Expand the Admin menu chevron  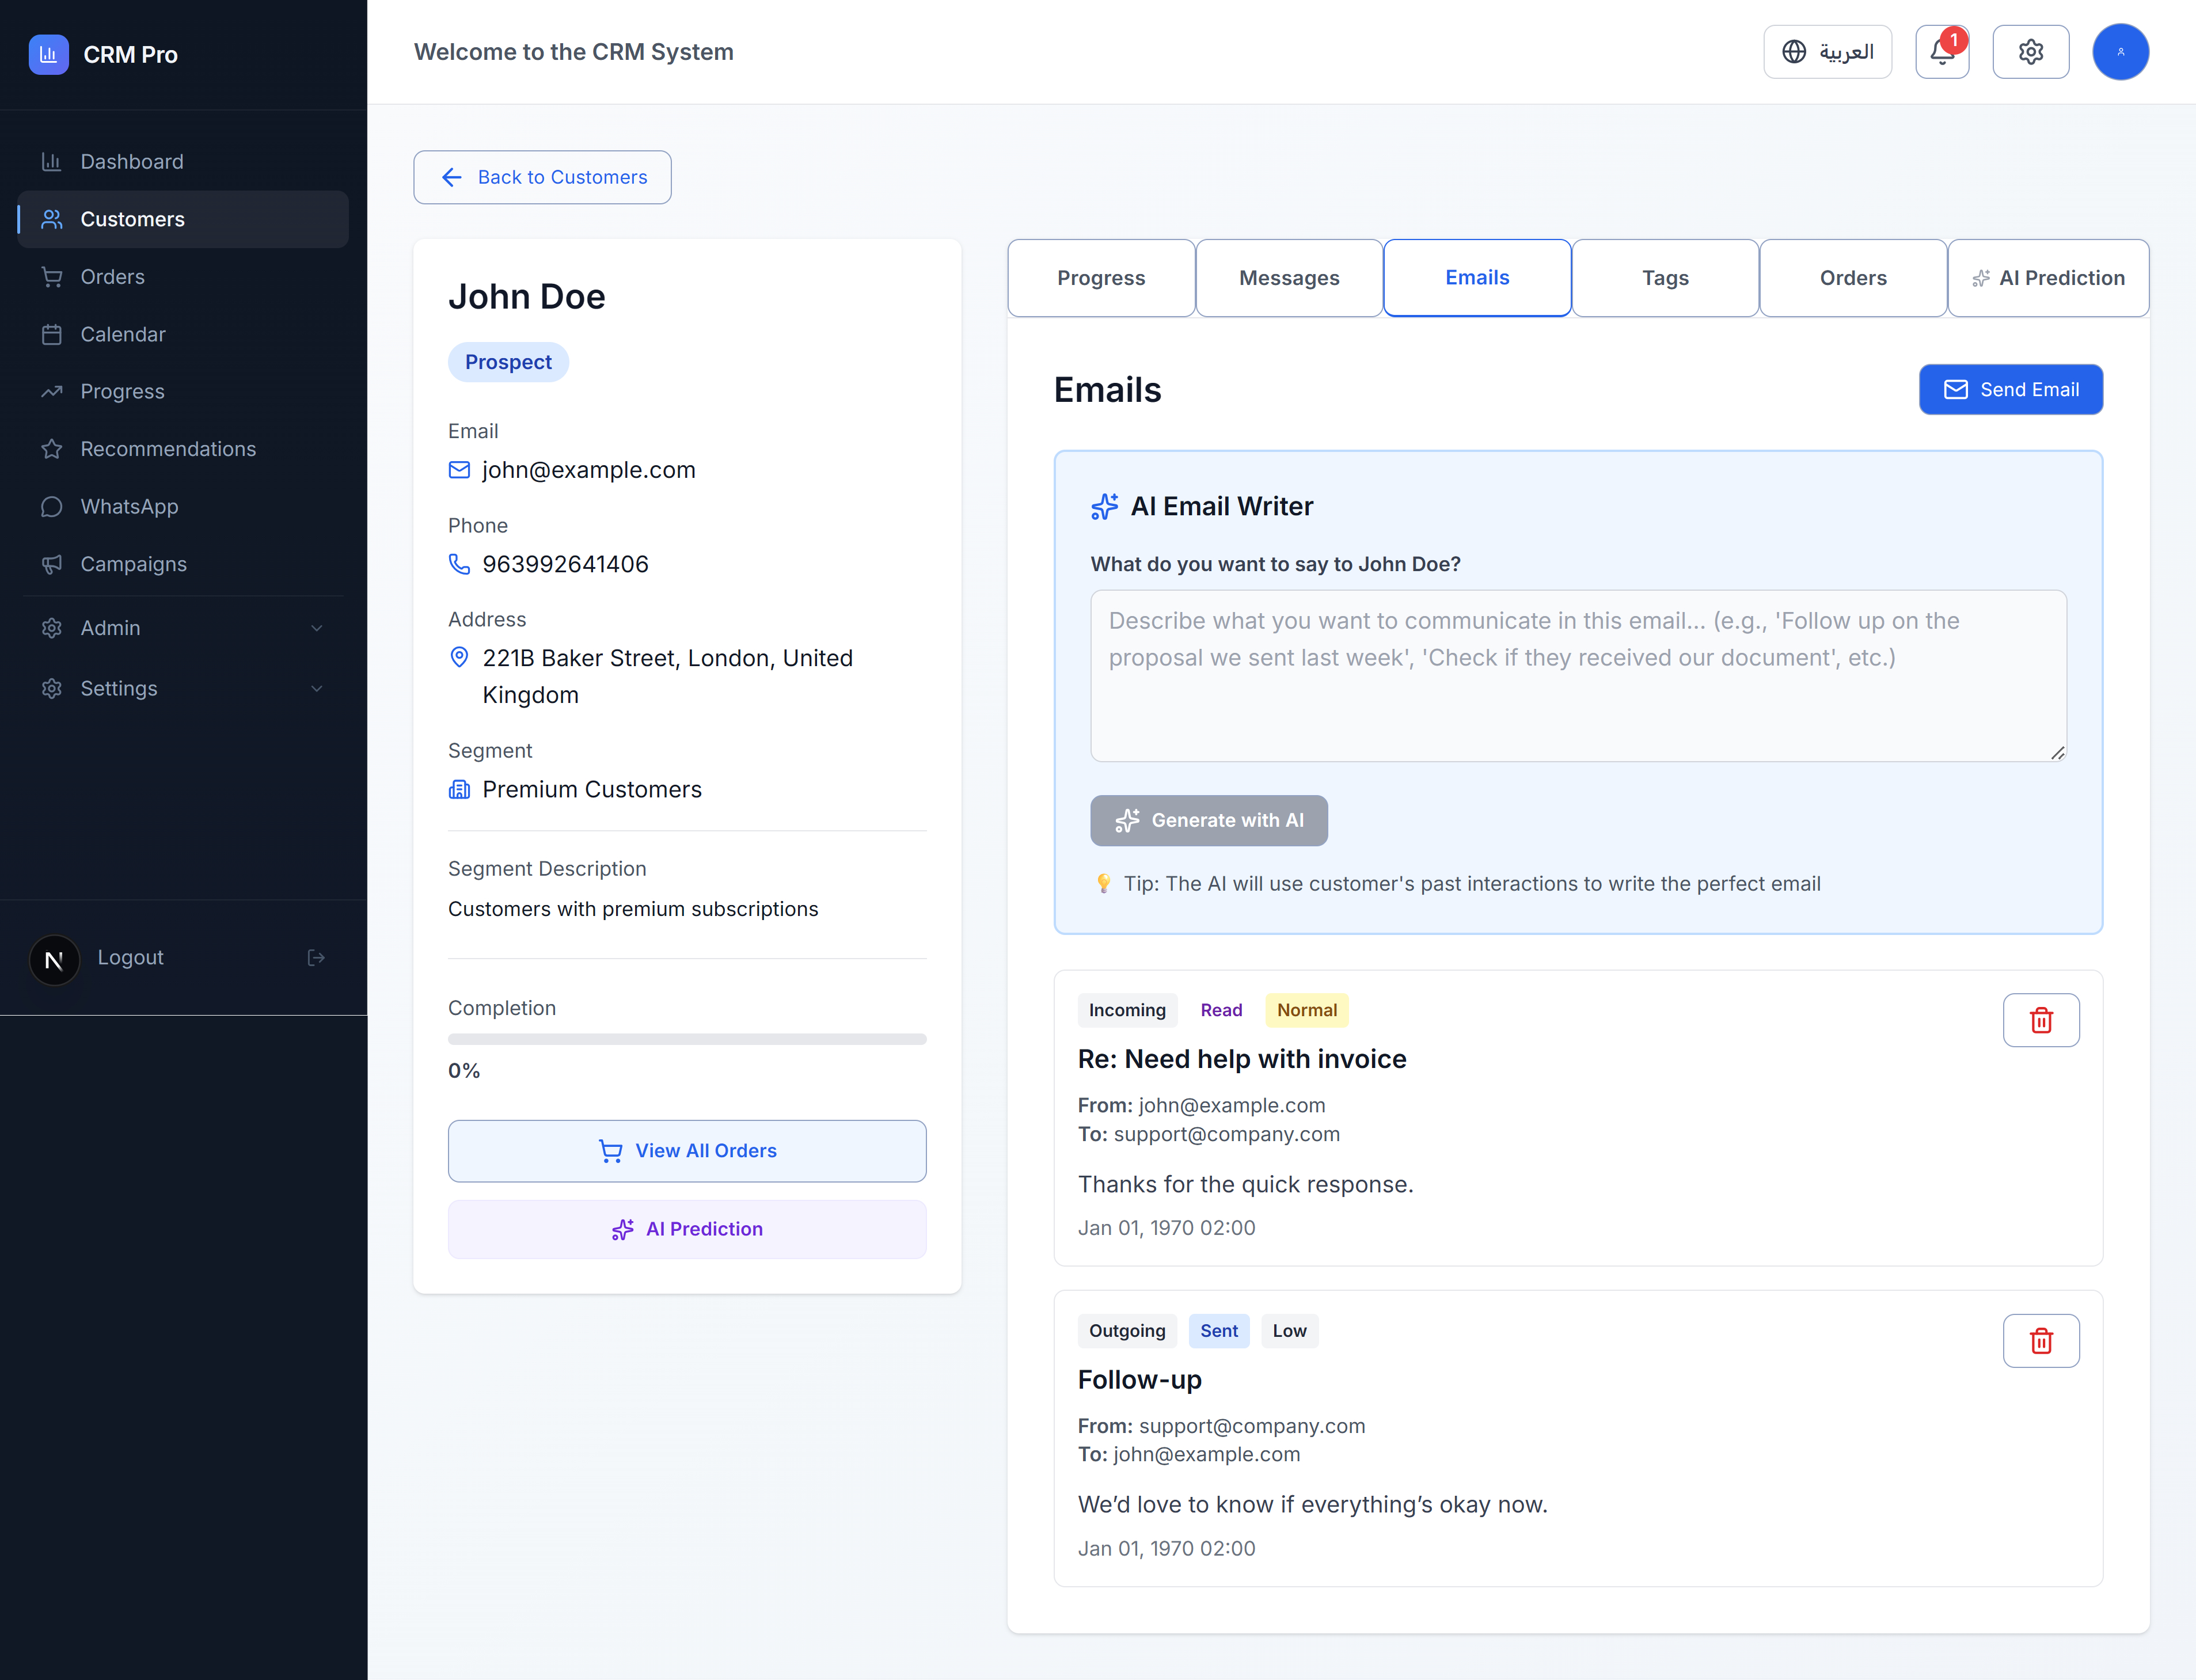tap(317, 628)
